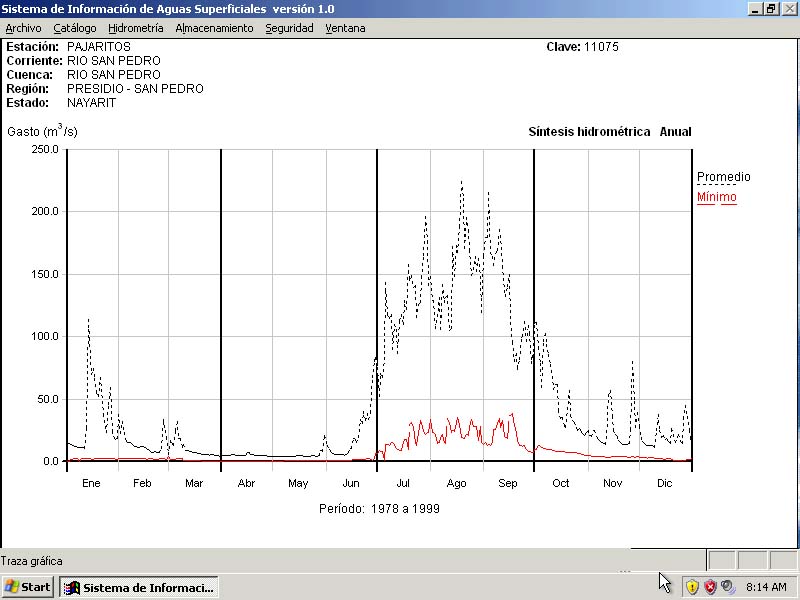This screenshot has height=600, width=800.
Task: Open the Hidrometría menu
Action: pyautogui.click(x=135, y=28)
